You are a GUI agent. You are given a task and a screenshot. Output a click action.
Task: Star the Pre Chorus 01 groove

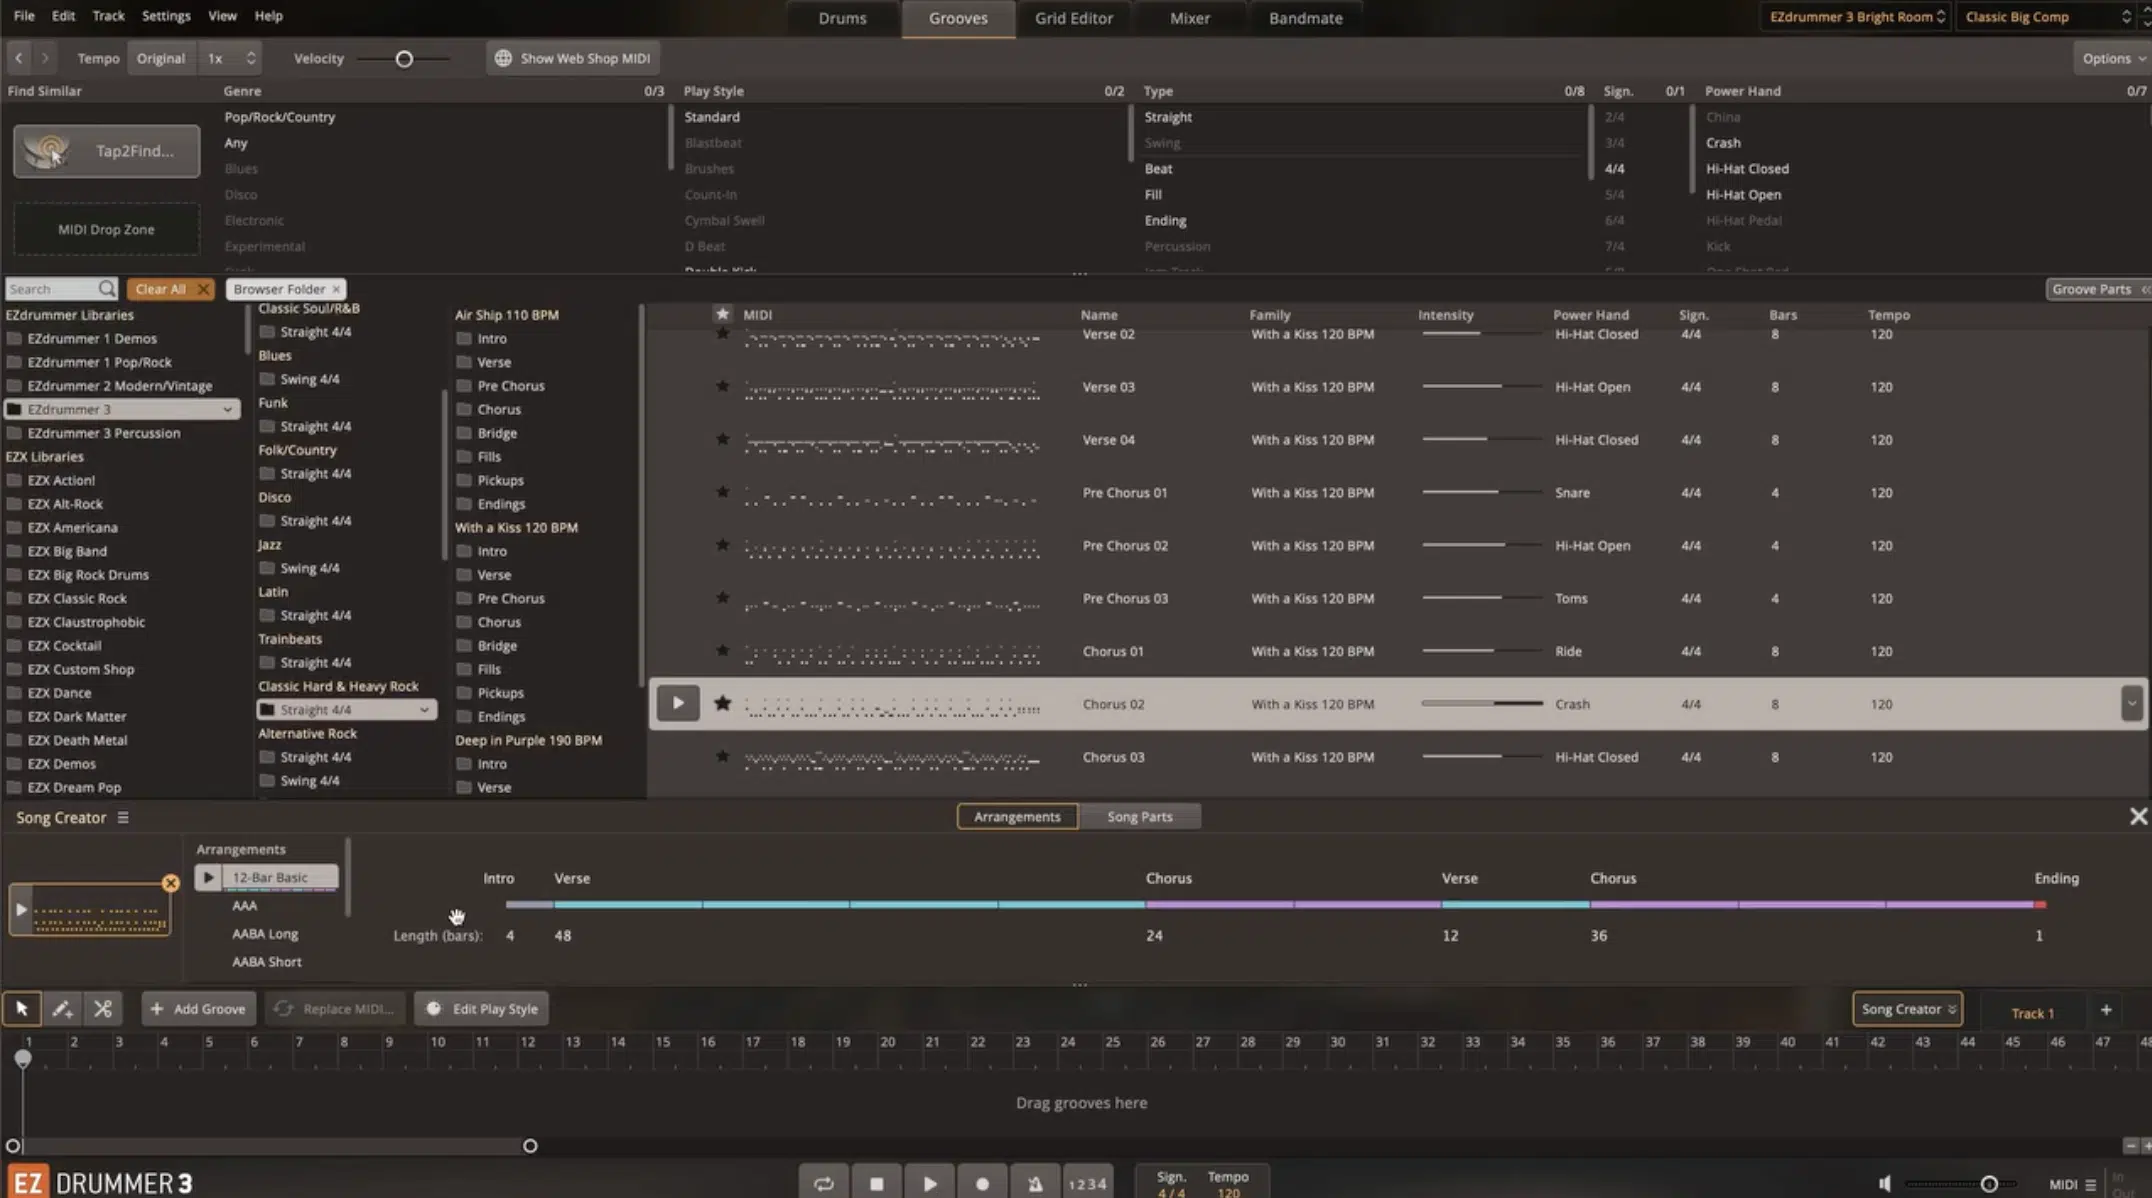point(722,492)
